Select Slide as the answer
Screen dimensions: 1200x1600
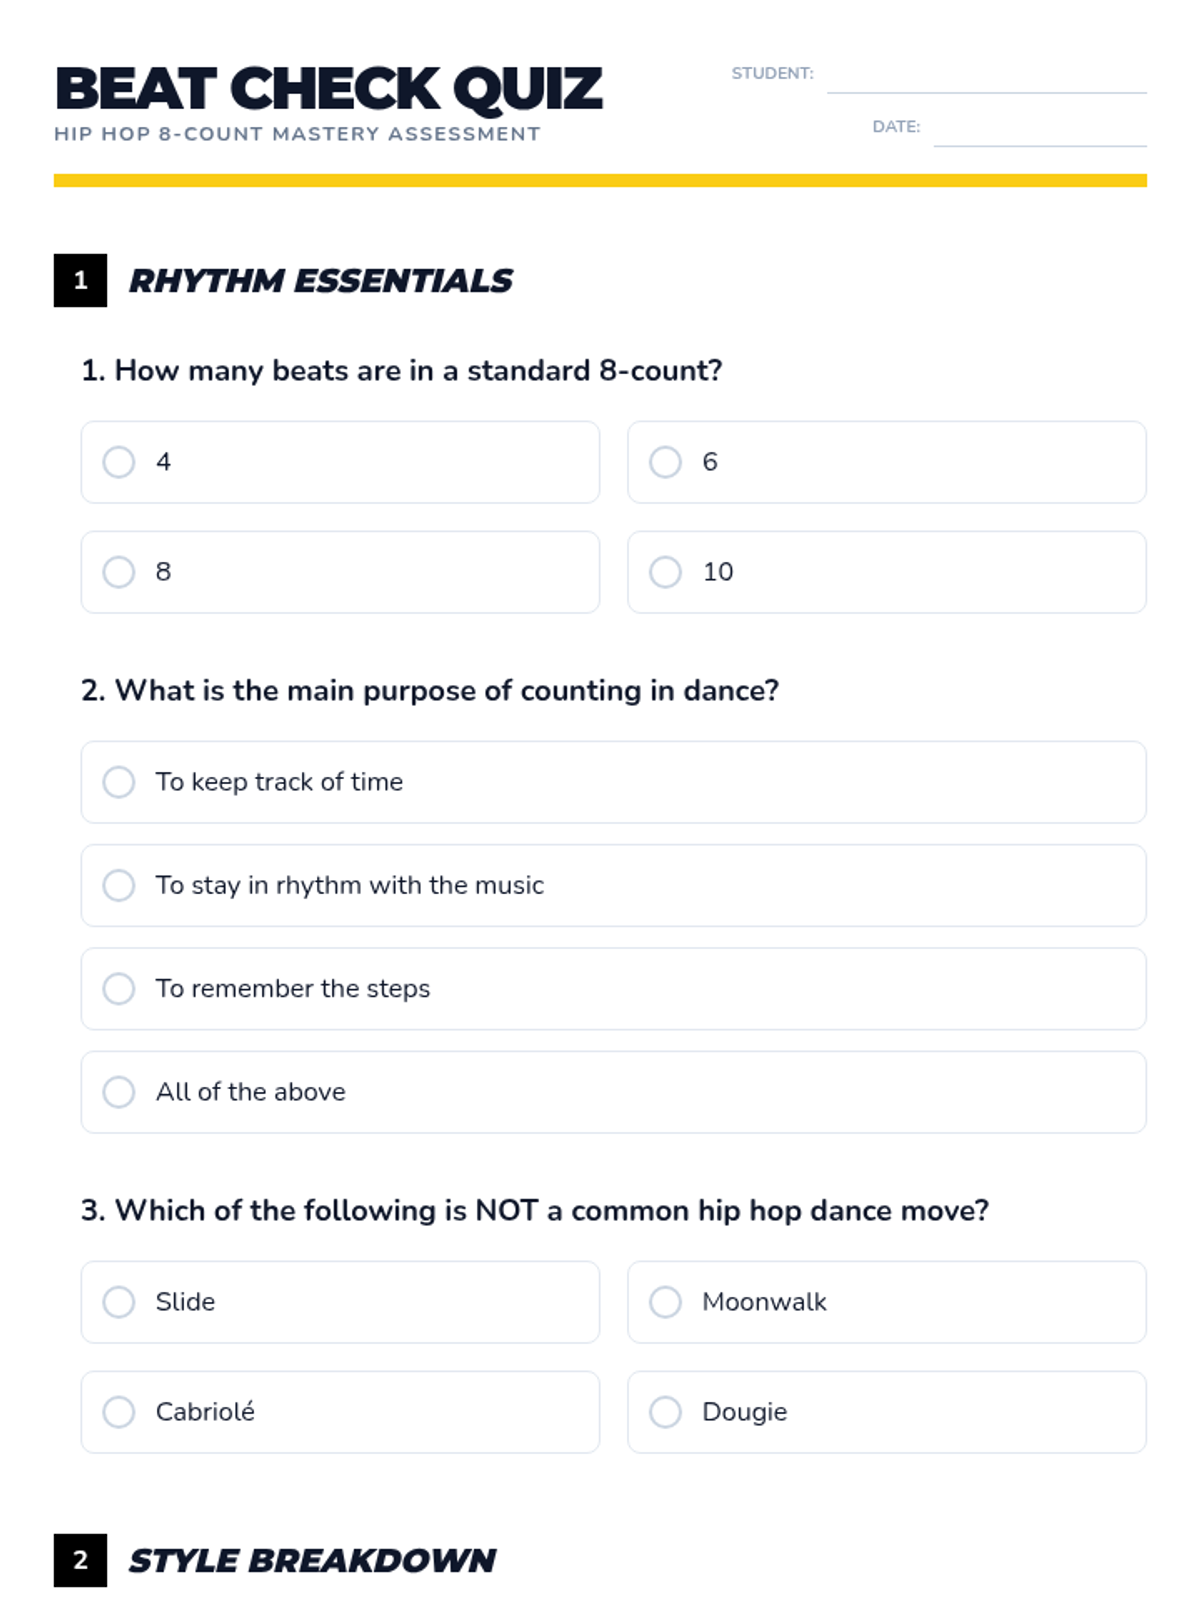[340, 1302]
